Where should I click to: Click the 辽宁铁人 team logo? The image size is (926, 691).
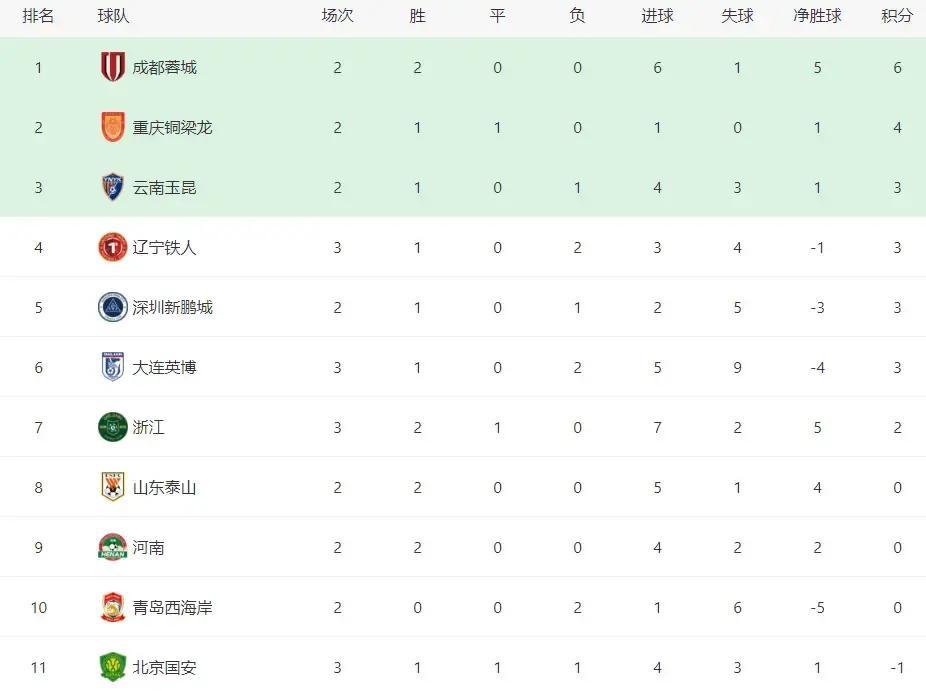tap(112, 247)
